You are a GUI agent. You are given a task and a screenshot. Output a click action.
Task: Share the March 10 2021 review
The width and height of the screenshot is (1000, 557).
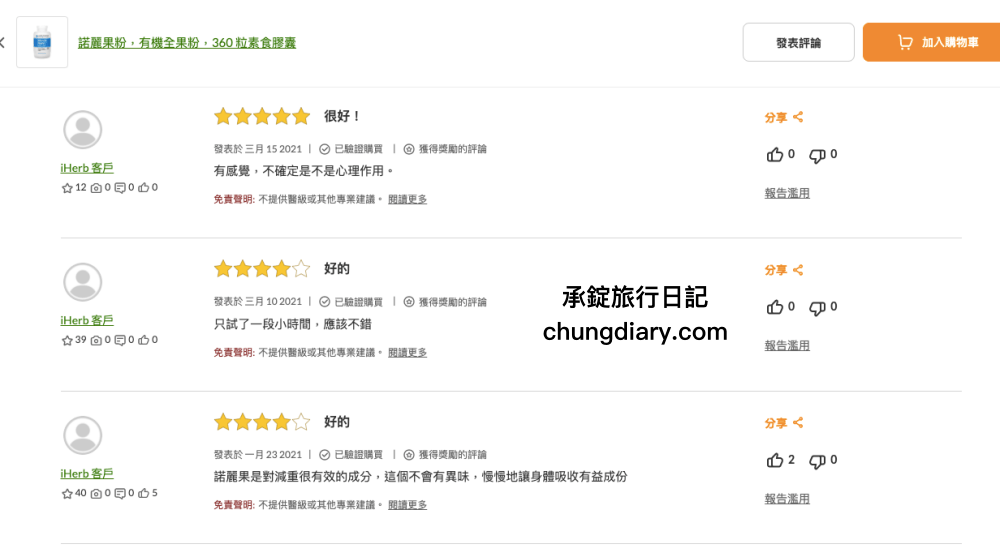click(784, 270)
